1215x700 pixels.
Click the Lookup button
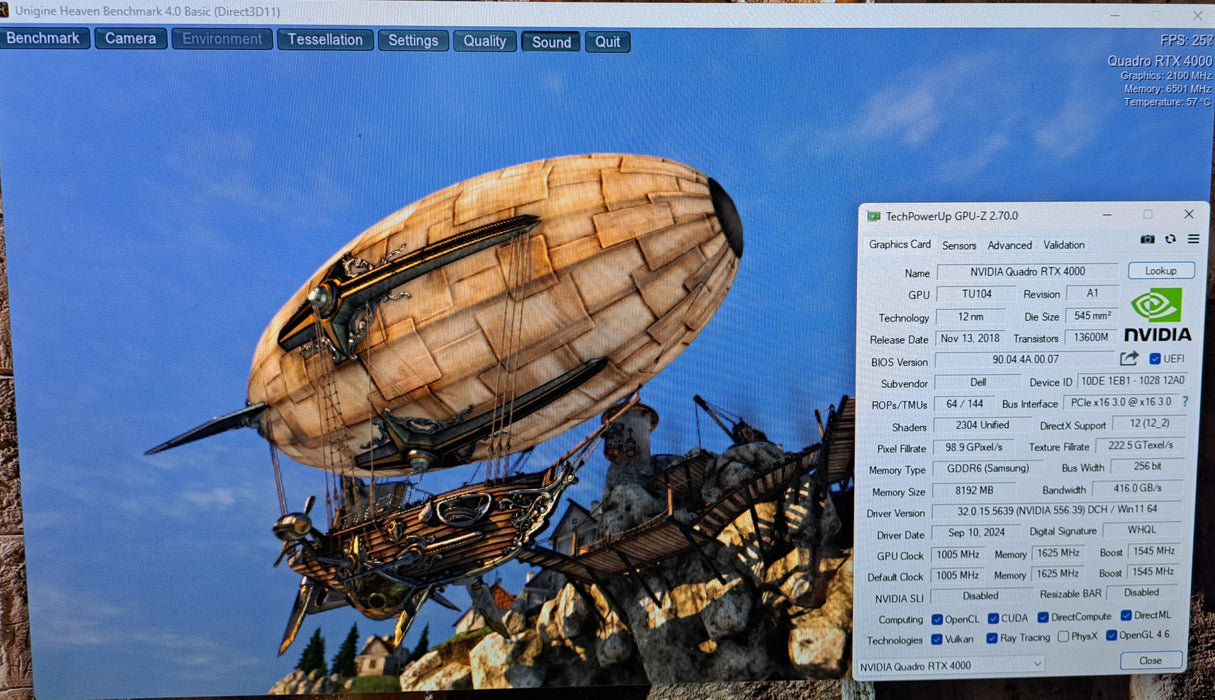click(x=1161, y=271)
